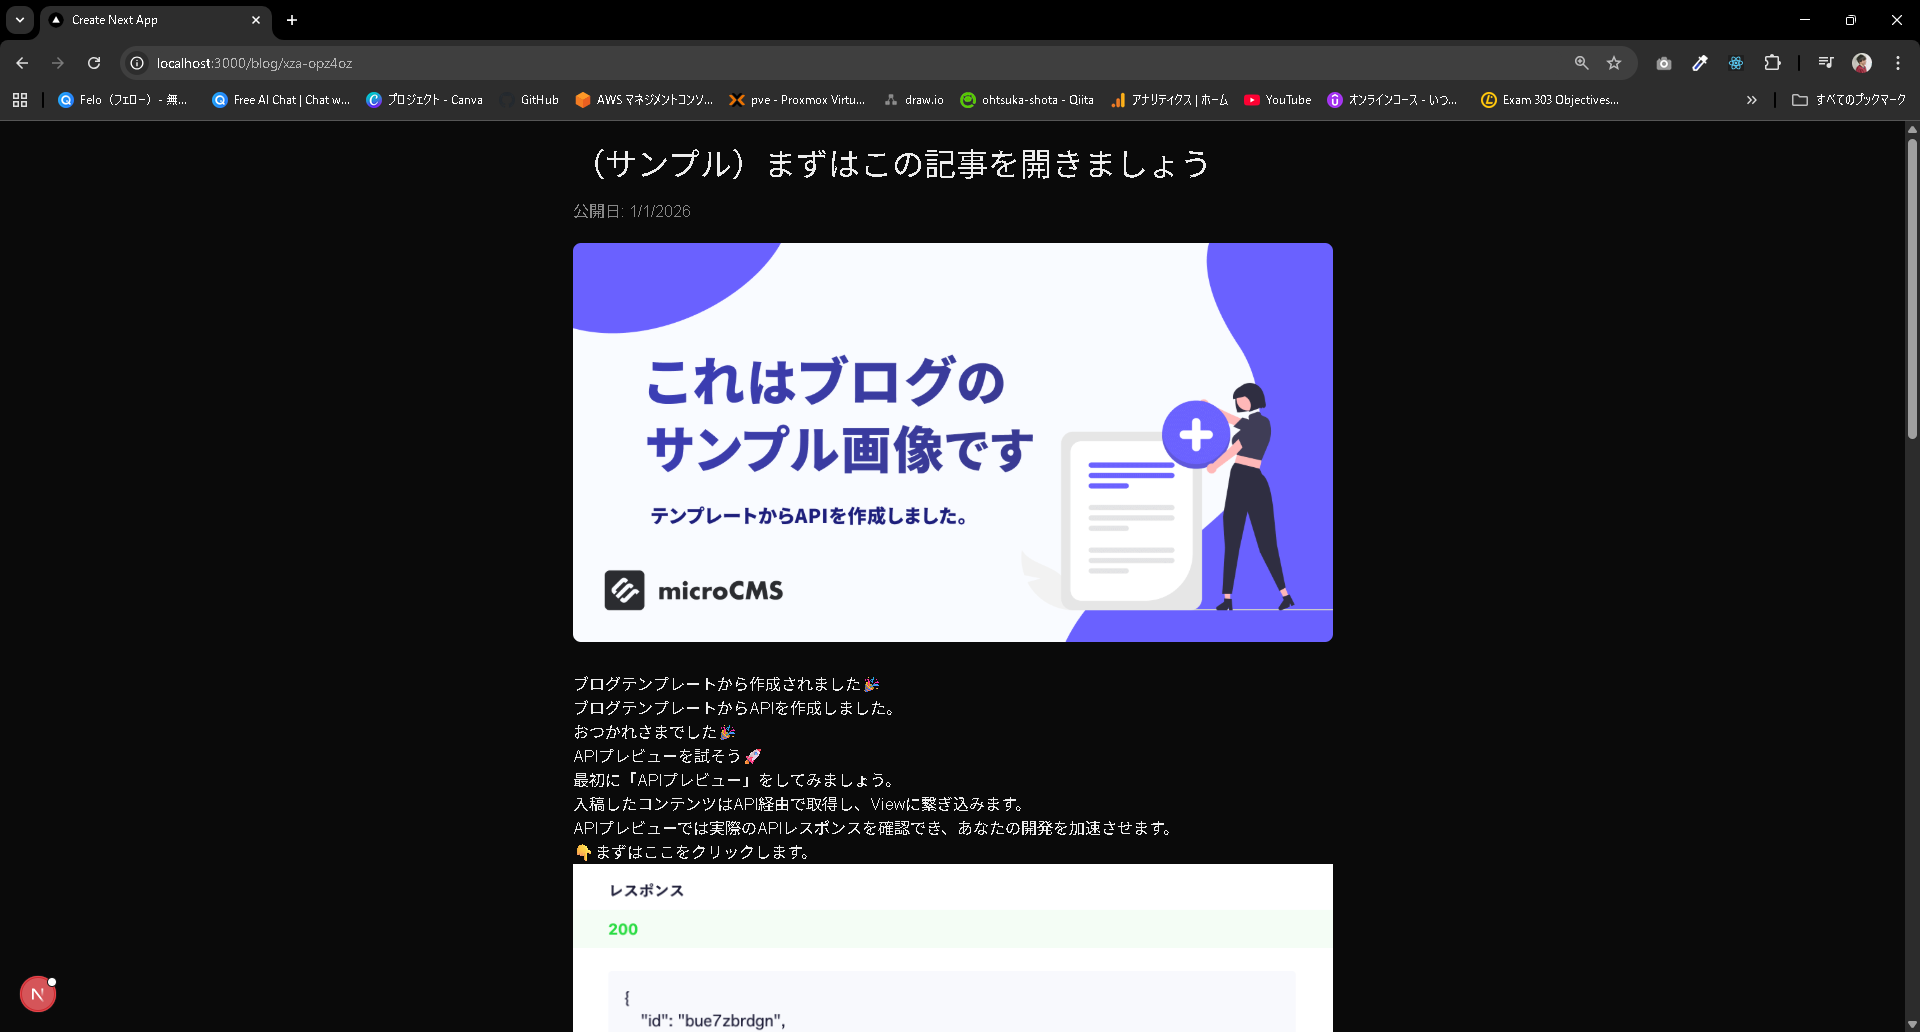Open the zoom magnifier icon in address bar
The height and width of the screenshot is (1032, 1920).
(1581, 63)
